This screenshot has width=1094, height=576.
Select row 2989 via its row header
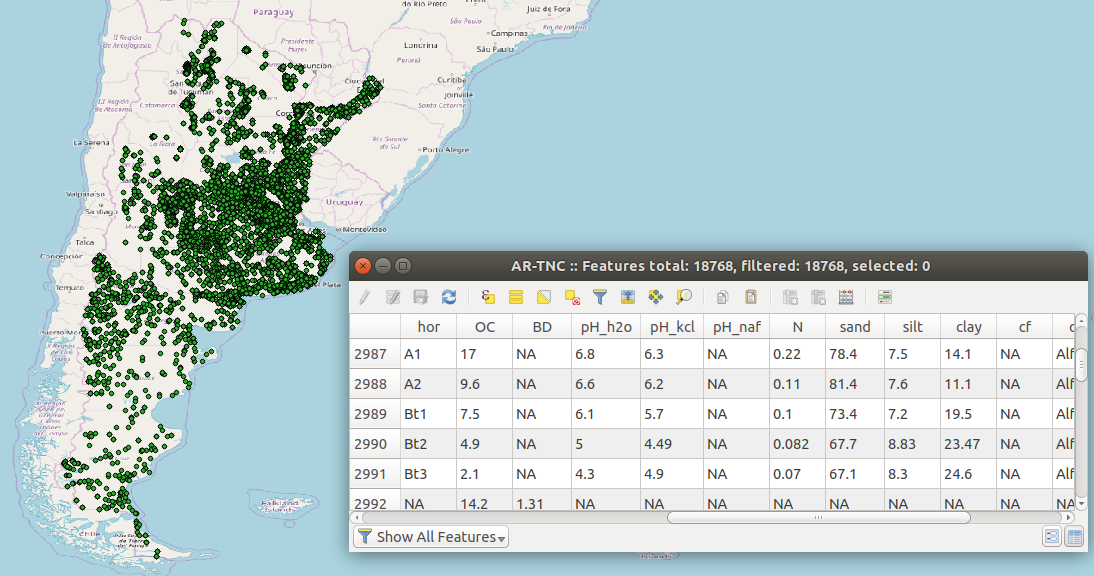point(373,414)
